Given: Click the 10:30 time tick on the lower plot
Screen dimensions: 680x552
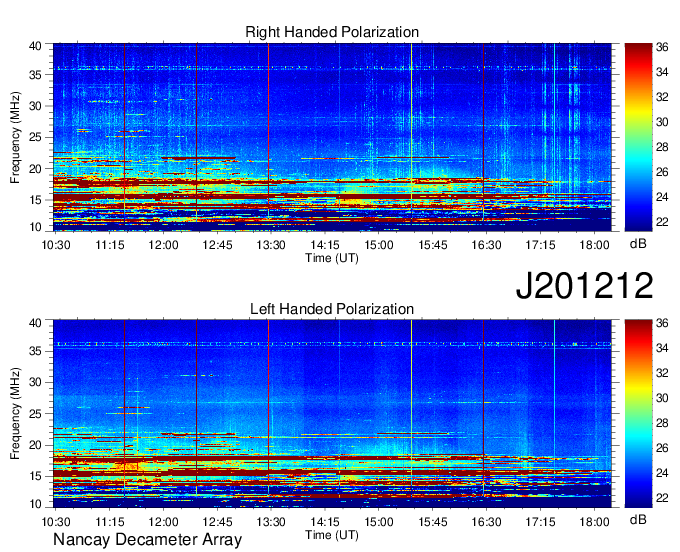Looking at the screenshot, I should (x=56, y=522).
